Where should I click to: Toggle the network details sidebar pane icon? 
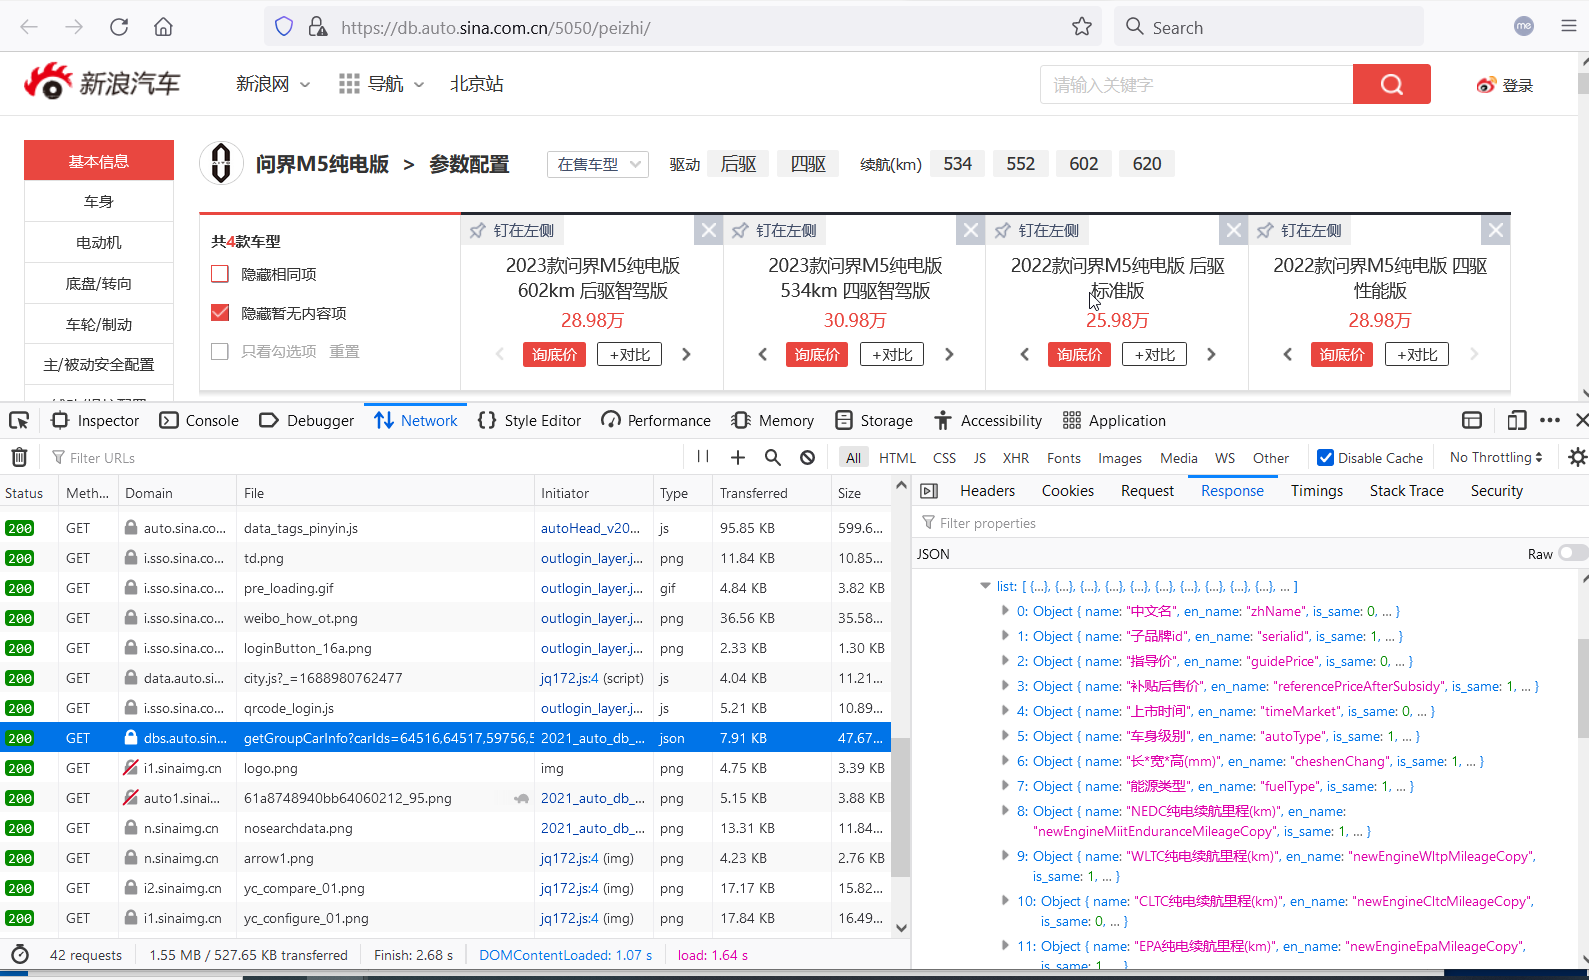point(929,491)
